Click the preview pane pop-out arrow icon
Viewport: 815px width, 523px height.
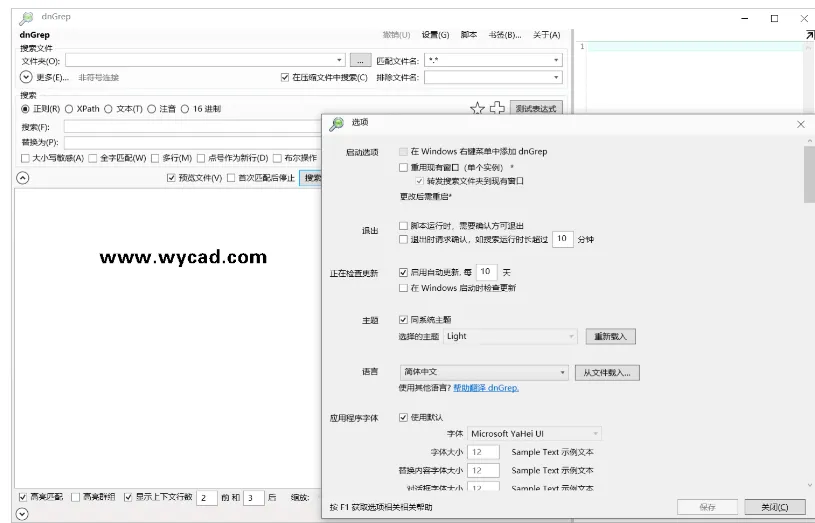point(809,35)
